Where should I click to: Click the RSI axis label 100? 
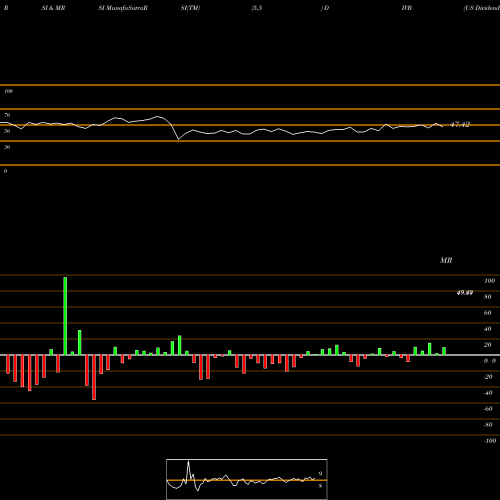(x=8, y=91)
